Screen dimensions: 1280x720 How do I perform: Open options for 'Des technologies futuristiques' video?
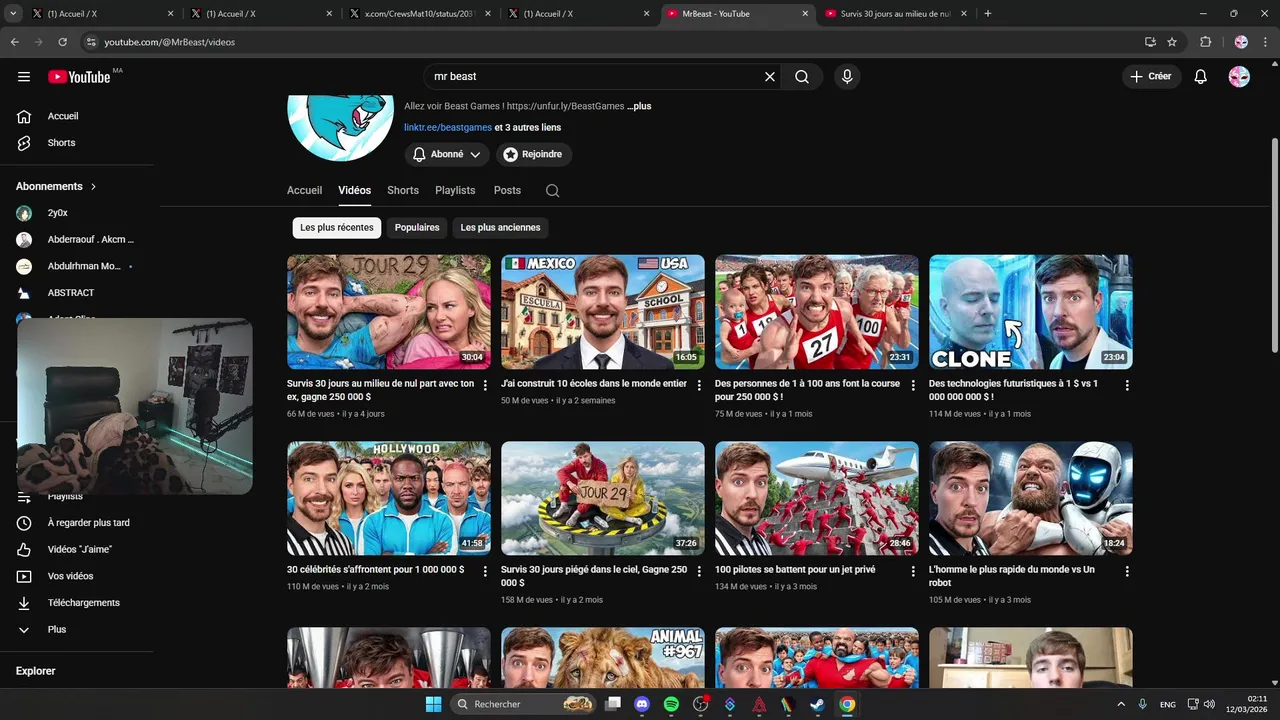pos(1127,385)
